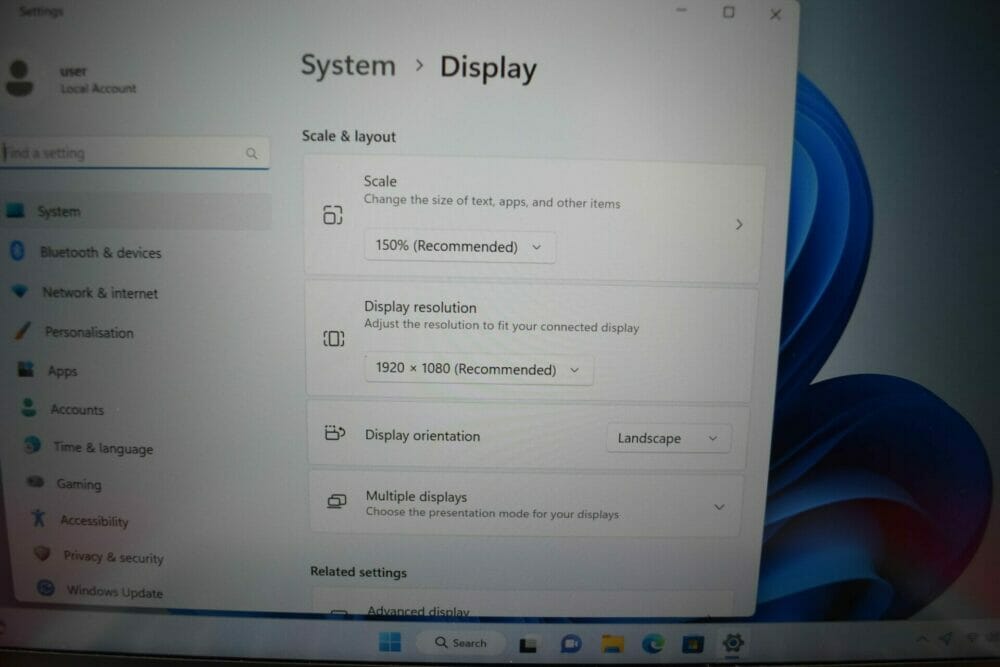Open the Chat app on taskbar

point(571,644)
